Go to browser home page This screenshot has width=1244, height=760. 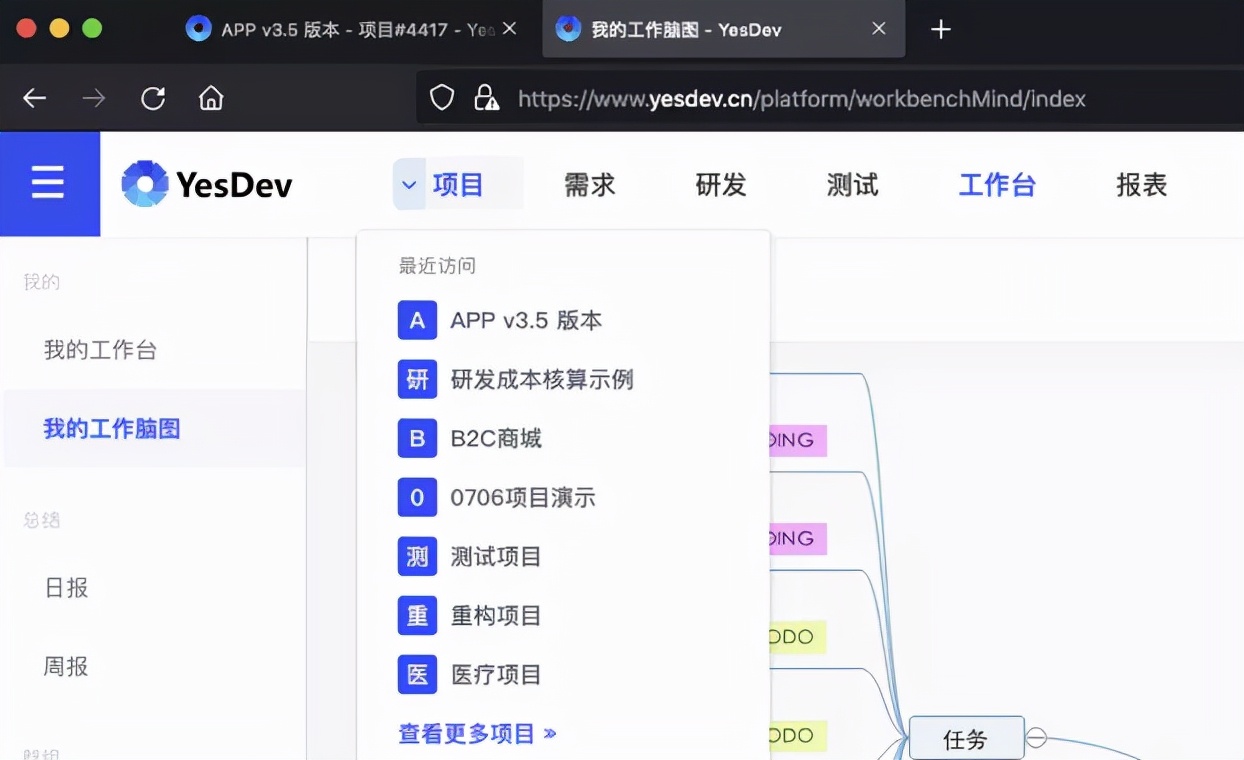(211, 98)
